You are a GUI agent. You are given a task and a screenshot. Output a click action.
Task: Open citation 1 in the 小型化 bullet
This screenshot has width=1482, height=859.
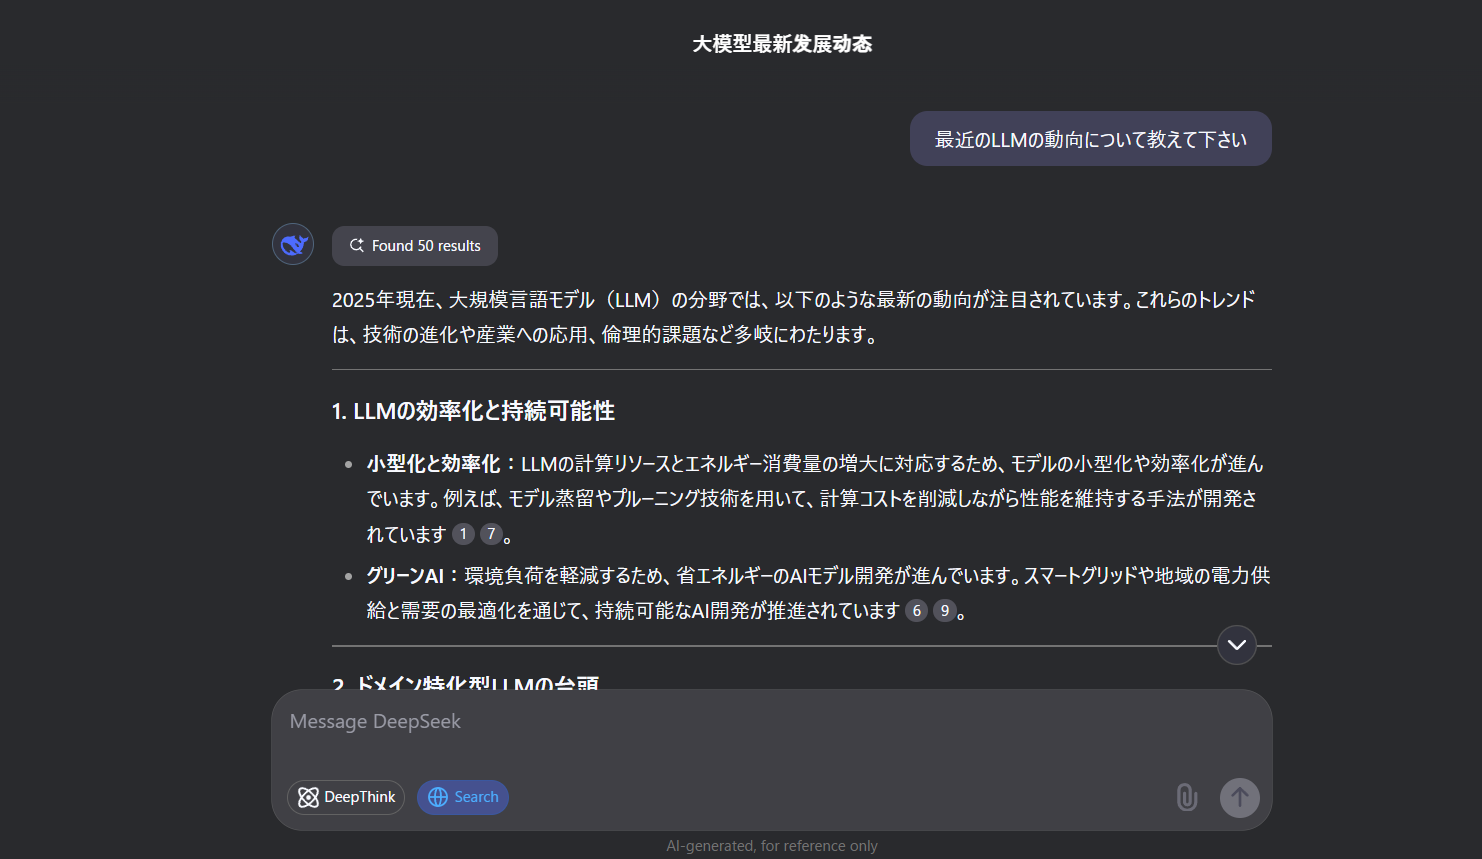pyautogui.click(x=463, y=534)
